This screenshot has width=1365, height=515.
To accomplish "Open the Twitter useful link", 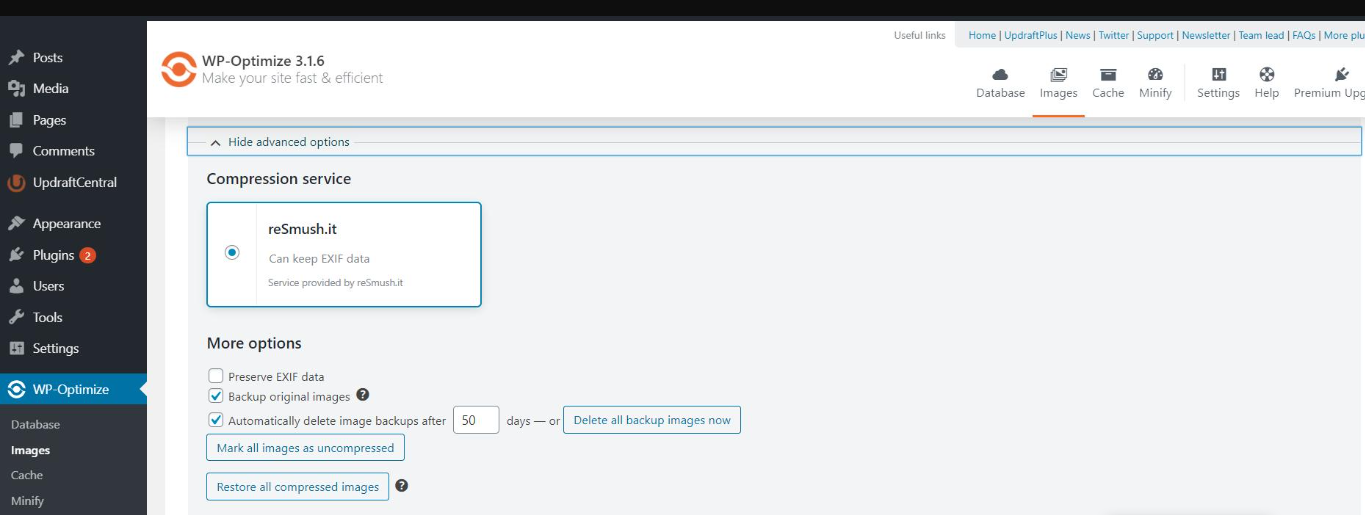I will click(1113, 35).
